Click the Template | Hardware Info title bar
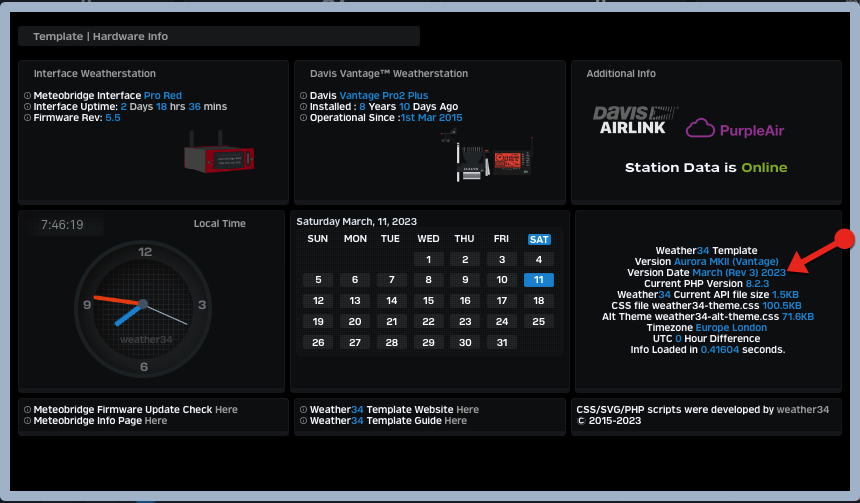 click(x=219, y=36)
